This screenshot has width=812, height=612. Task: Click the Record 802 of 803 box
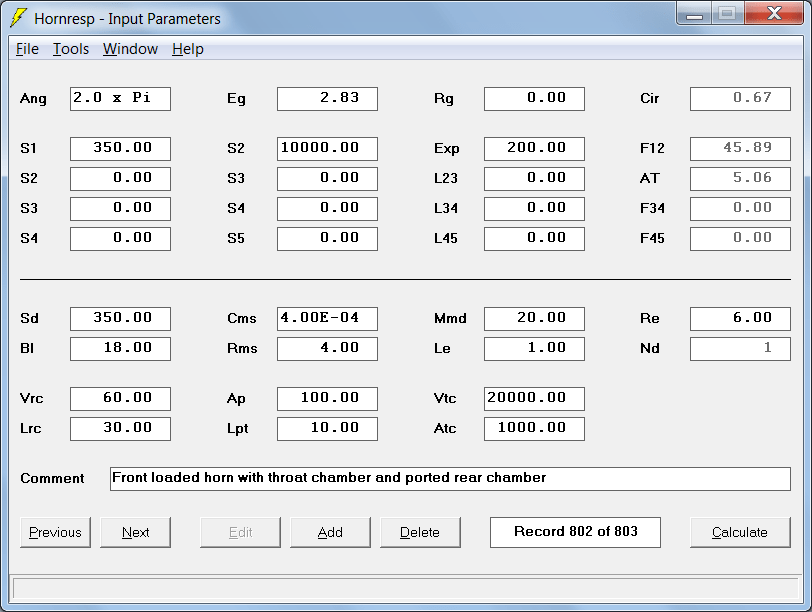[575, 532]
